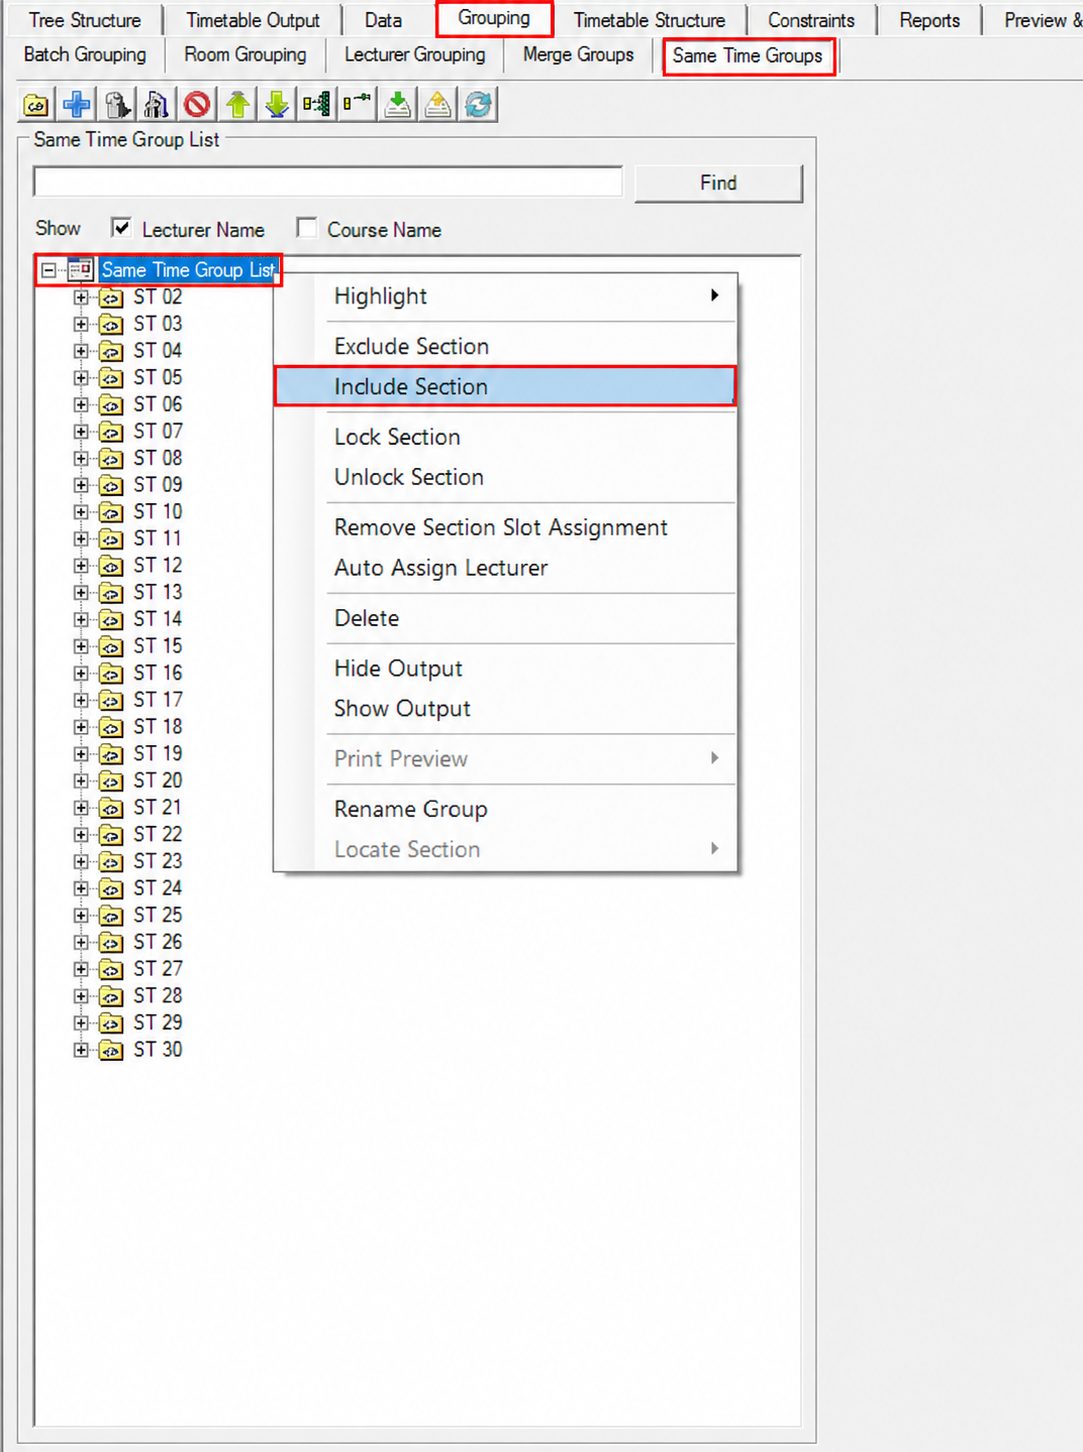The width and height of the screenshot is (1083, 1452).
Task: Click the Find button
Action: tap(718, 183)
